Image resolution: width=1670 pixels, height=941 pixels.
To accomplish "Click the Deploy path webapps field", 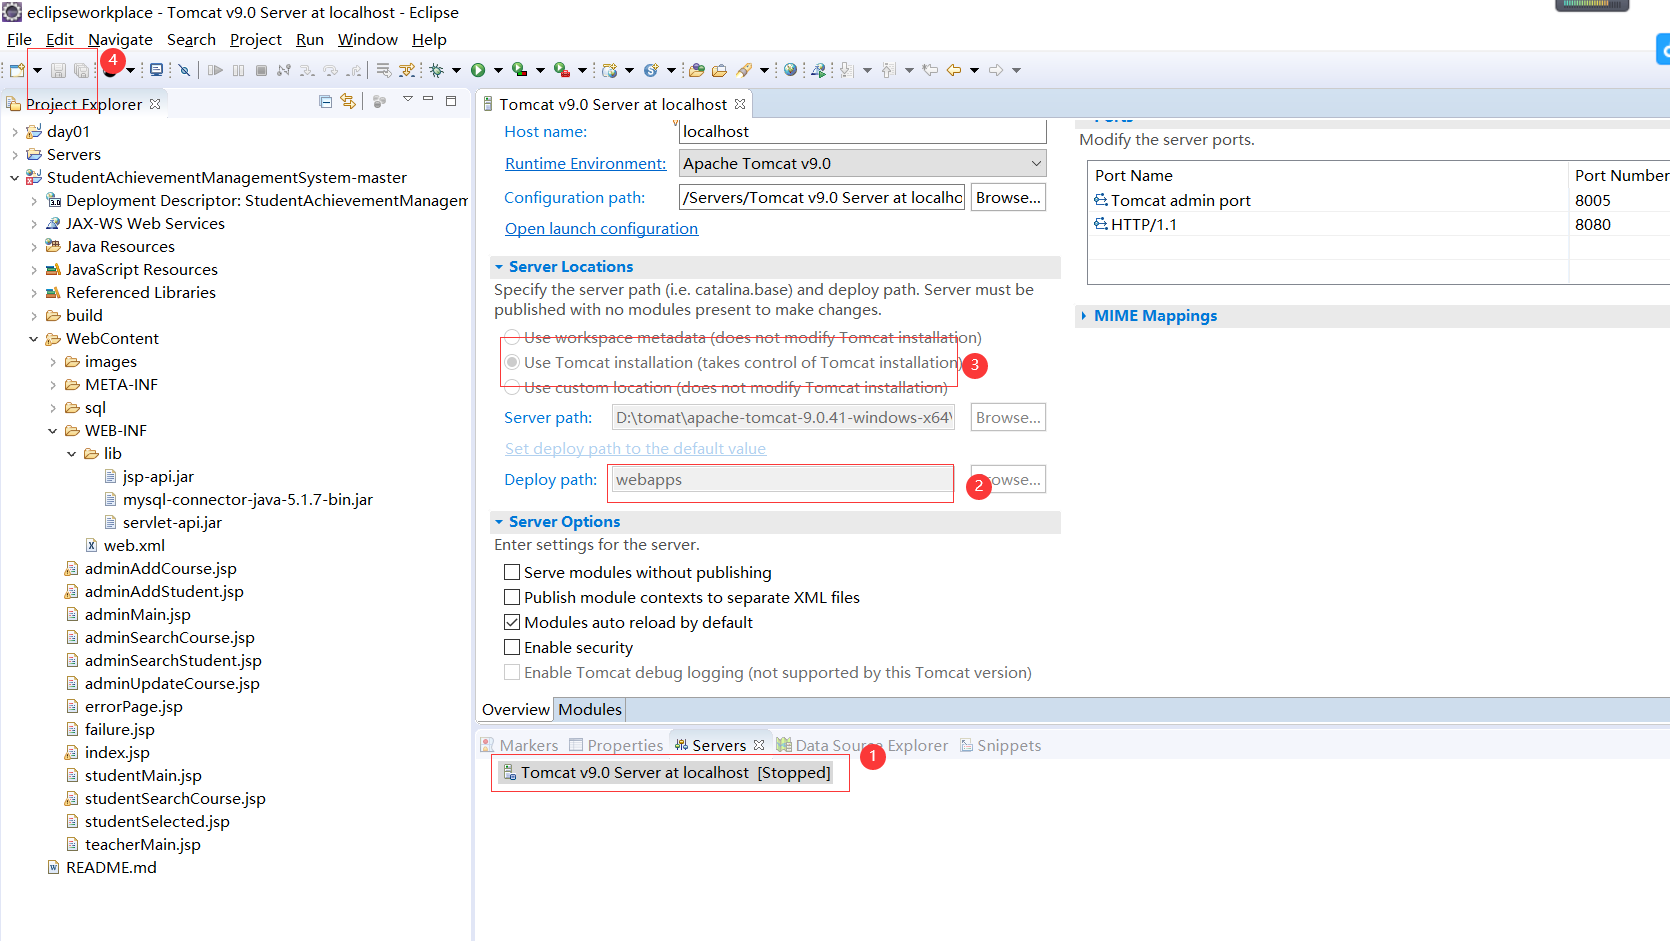I will click(x=781, y=480).
